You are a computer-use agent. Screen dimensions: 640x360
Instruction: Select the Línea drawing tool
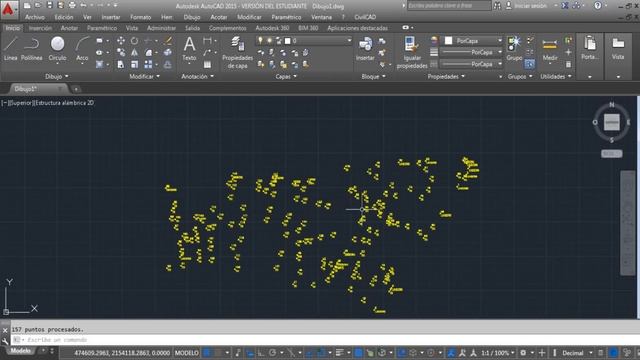coord(11,48)
